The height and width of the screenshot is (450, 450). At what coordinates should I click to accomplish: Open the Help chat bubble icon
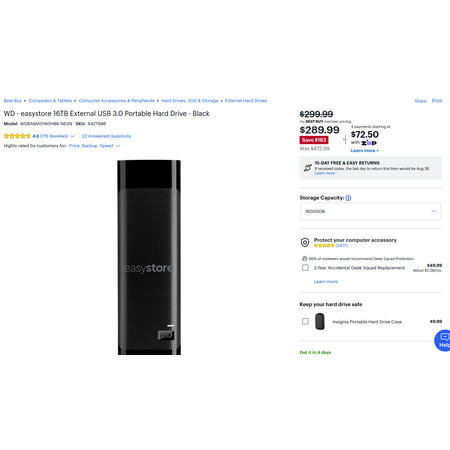443,340
